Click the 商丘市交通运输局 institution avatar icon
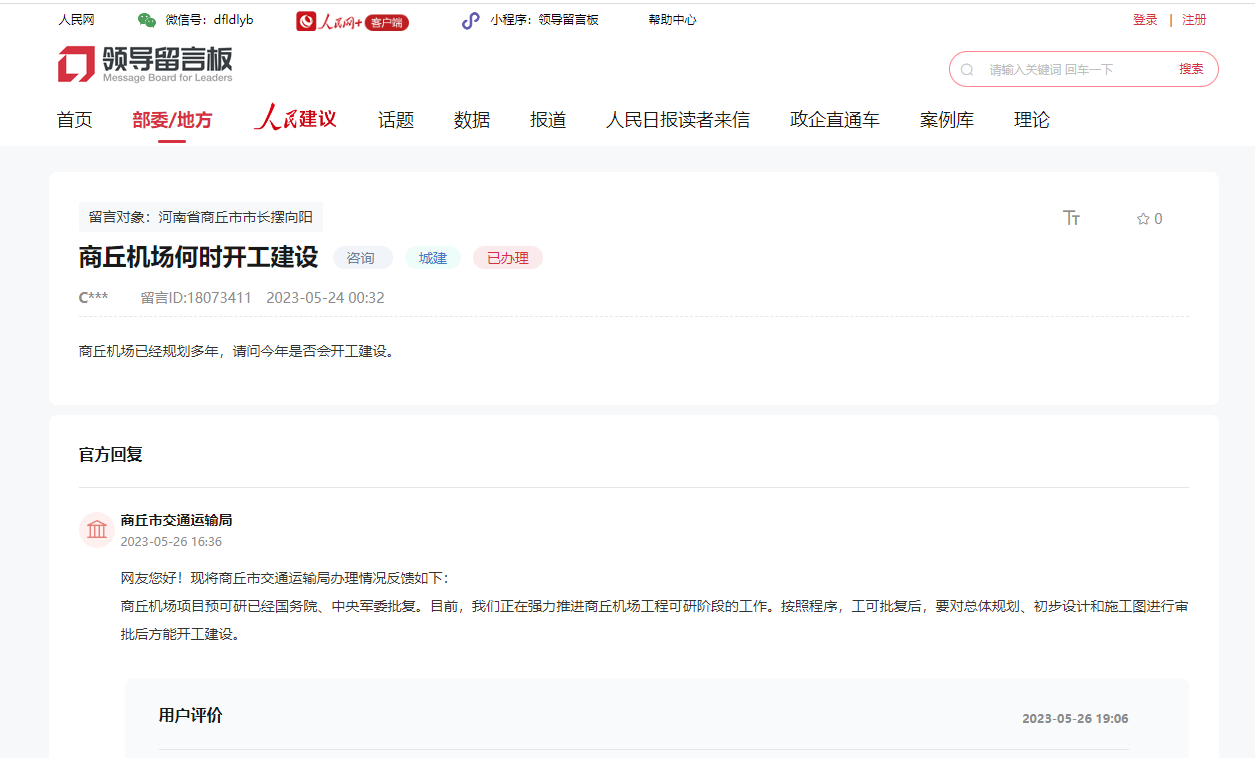This screenshot has height=758, width=1255. [97, 529]
